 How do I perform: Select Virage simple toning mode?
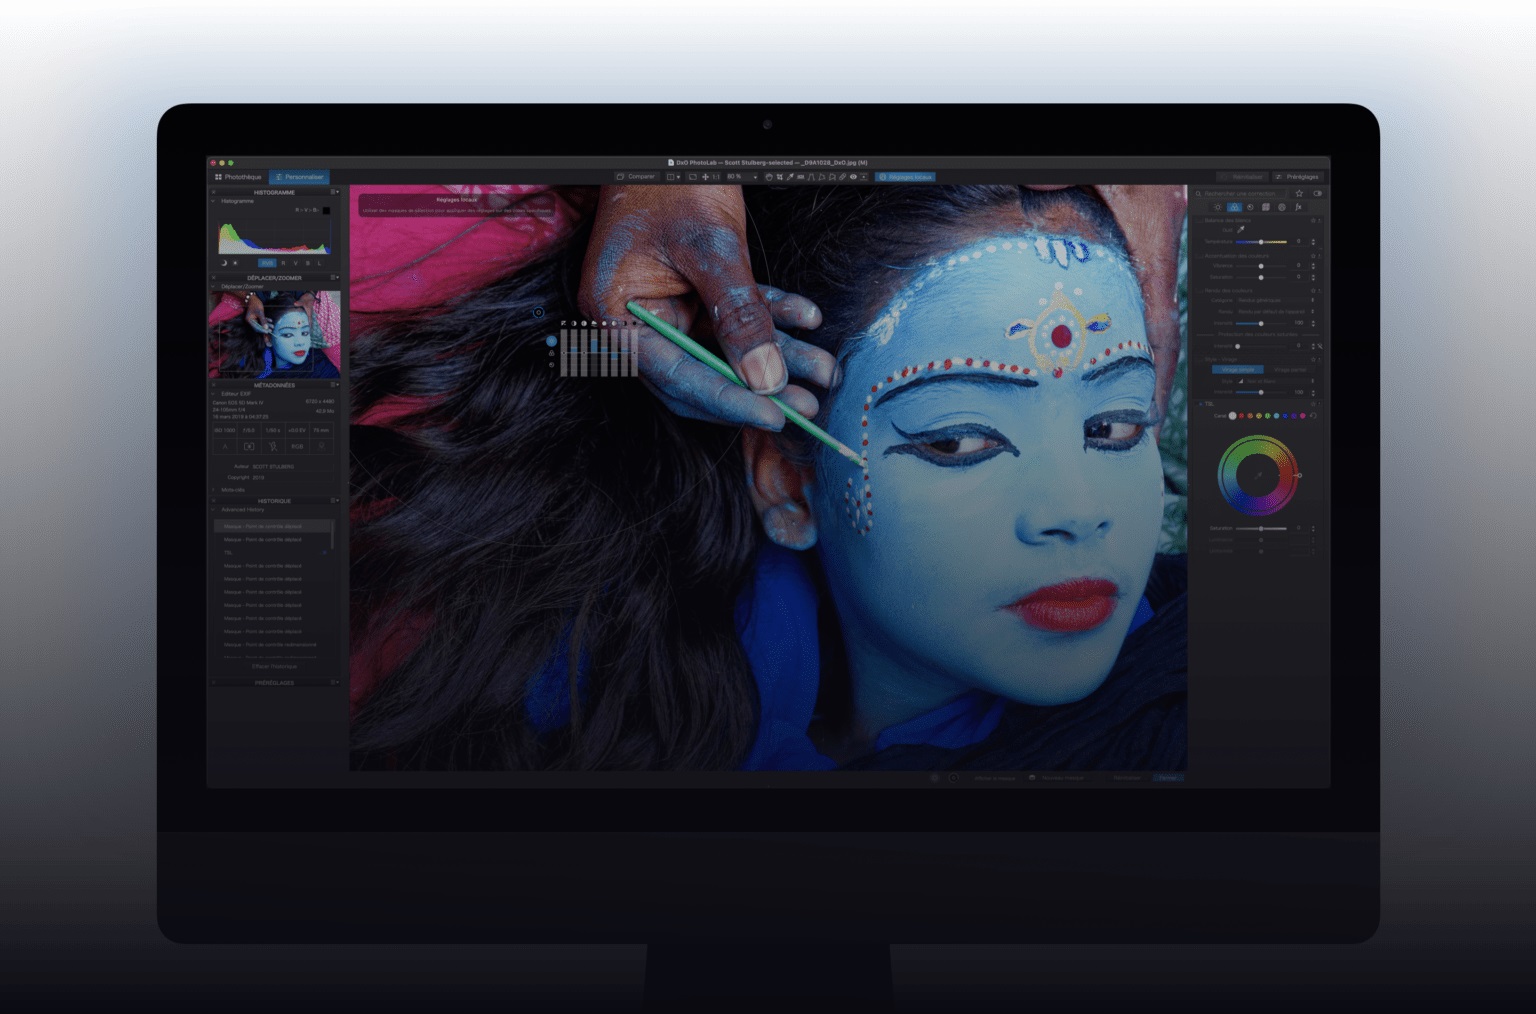(x=1238, y=369)
